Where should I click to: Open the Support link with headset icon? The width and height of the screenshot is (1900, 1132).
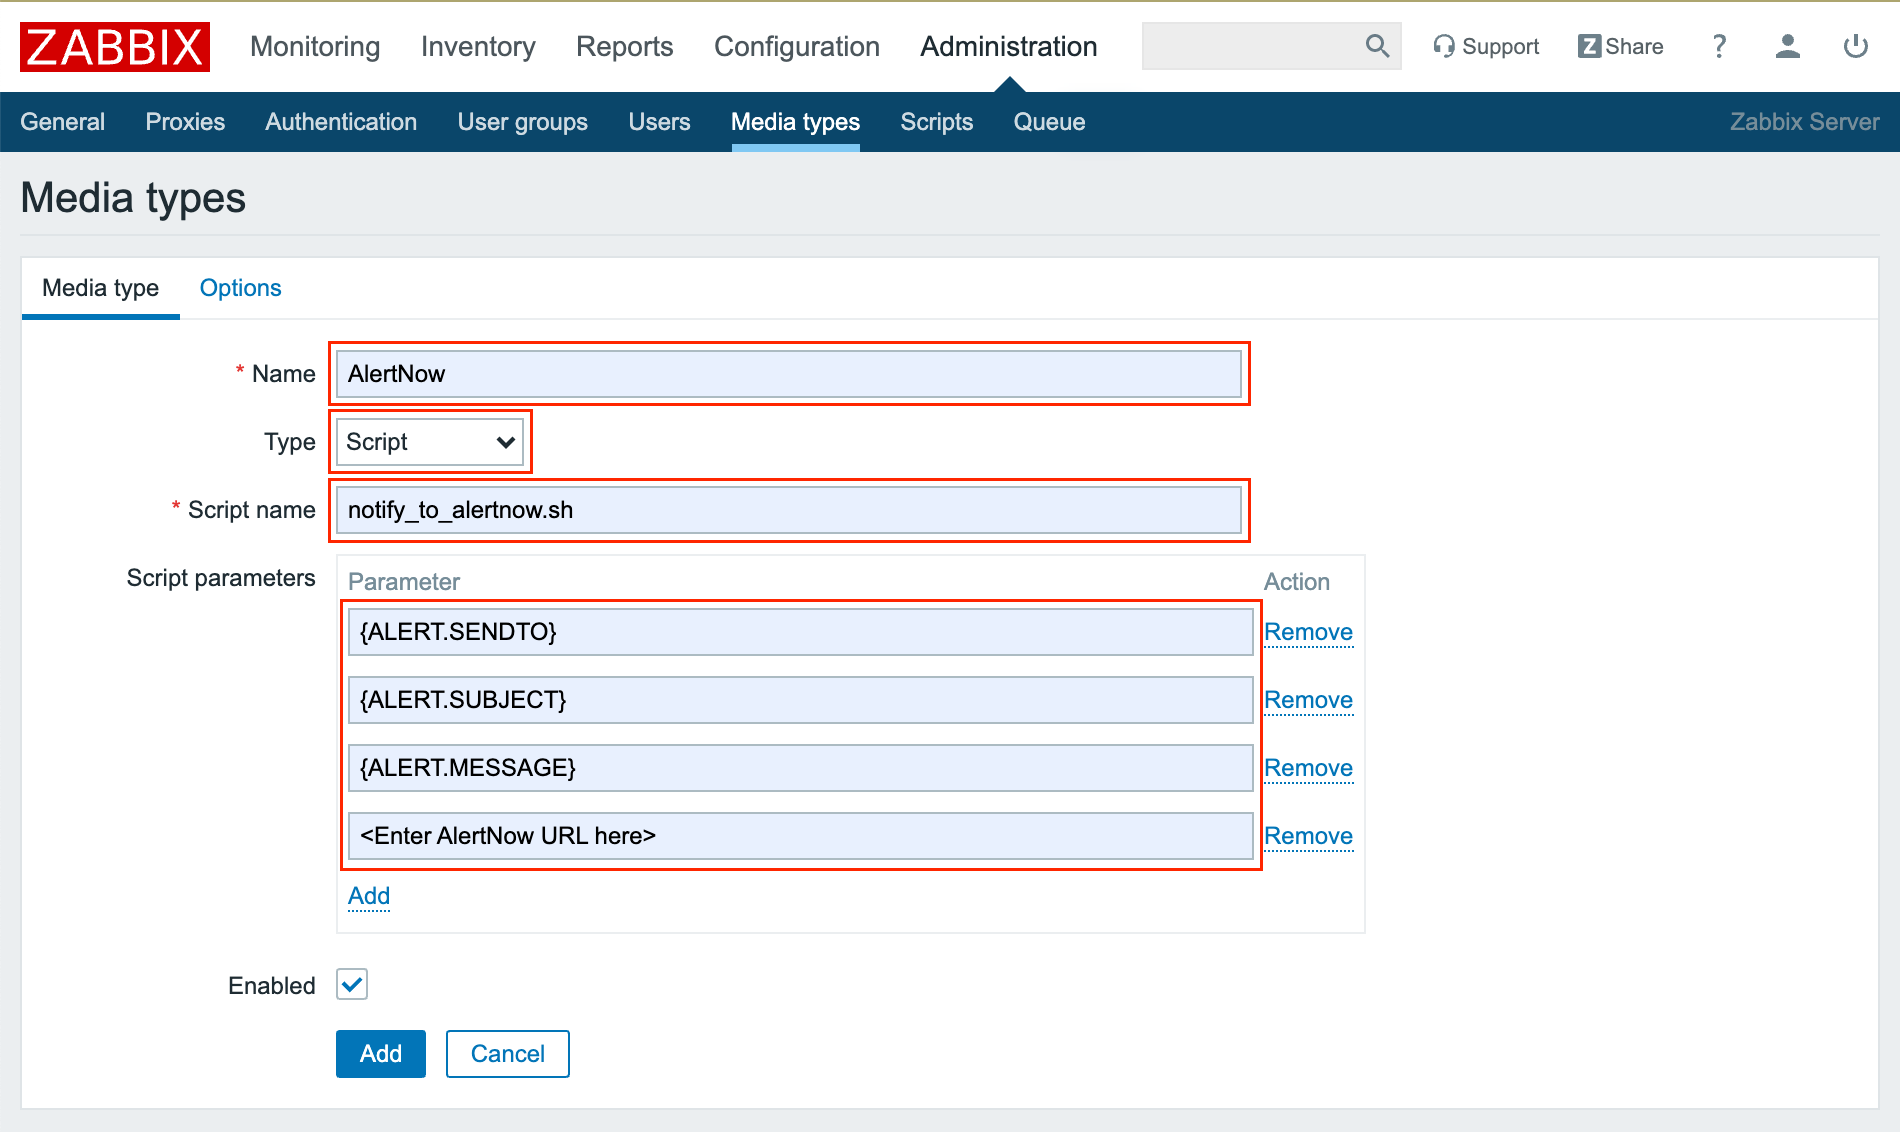point(1486,47)
